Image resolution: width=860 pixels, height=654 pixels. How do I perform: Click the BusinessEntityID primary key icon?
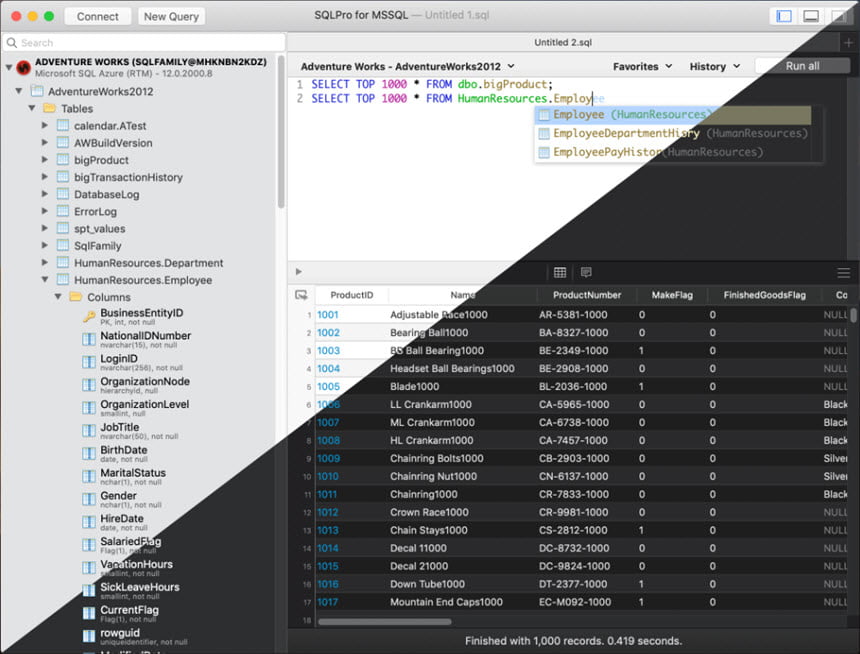pyautogui.click(x=89, y=317)
